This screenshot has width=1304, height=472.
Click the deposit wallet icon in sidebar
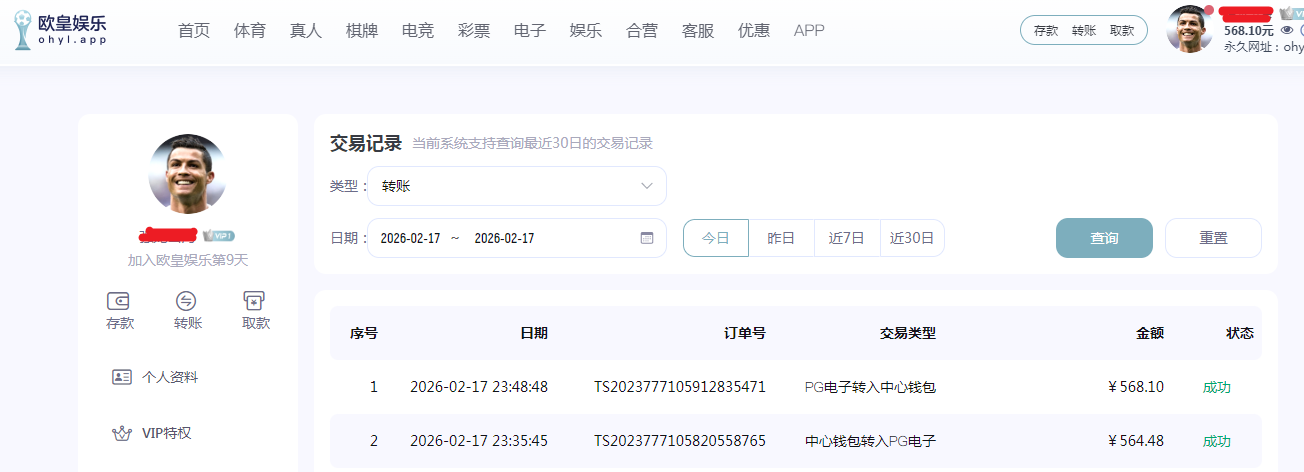point(120,301)
